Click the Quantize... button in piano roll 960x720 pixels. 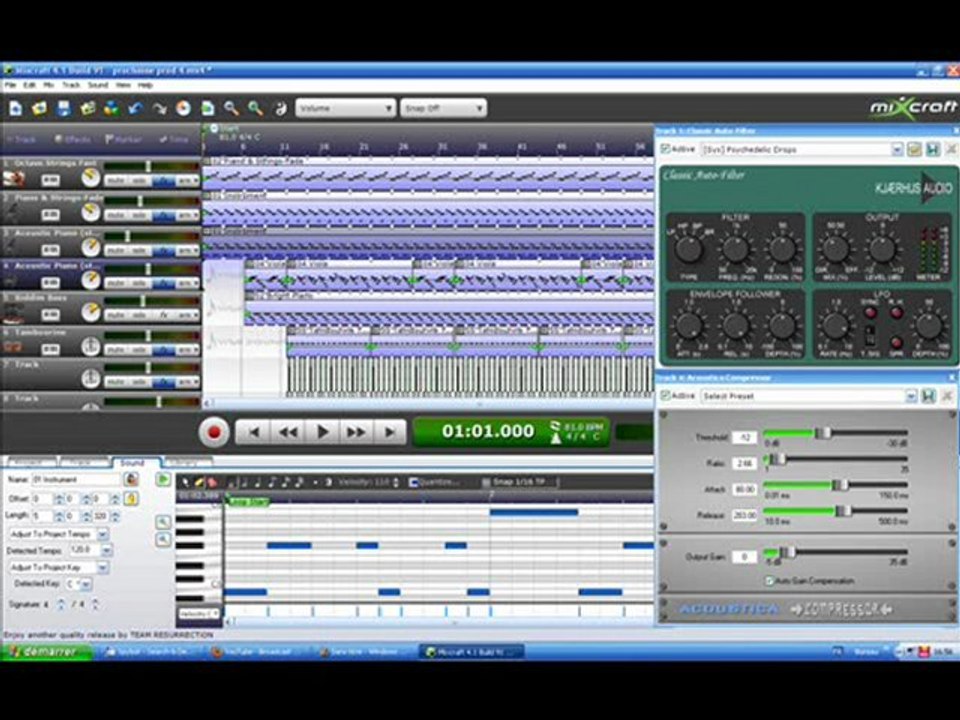435,482
